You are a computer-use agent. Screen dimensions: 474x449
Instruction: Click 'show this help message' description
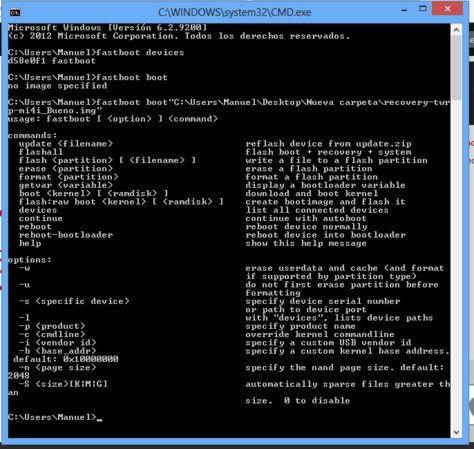(x=306, y=243)
